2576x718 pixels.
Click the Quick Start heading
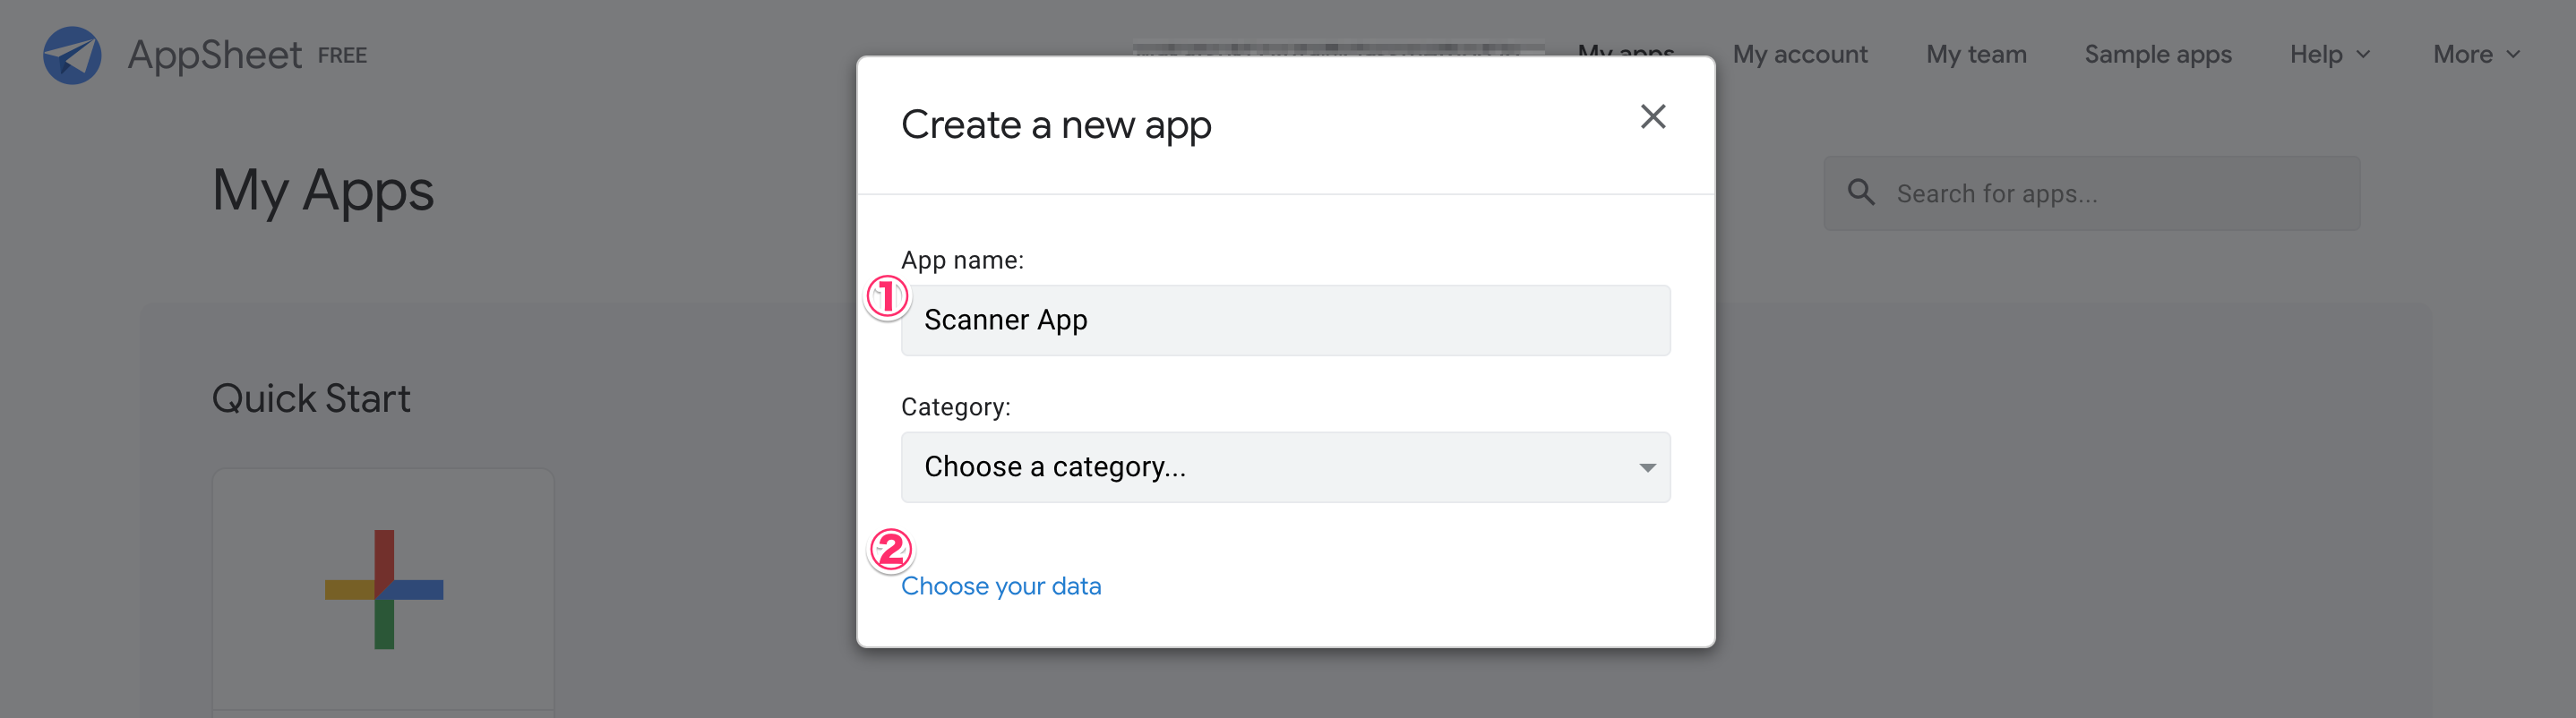click(311, 398)
